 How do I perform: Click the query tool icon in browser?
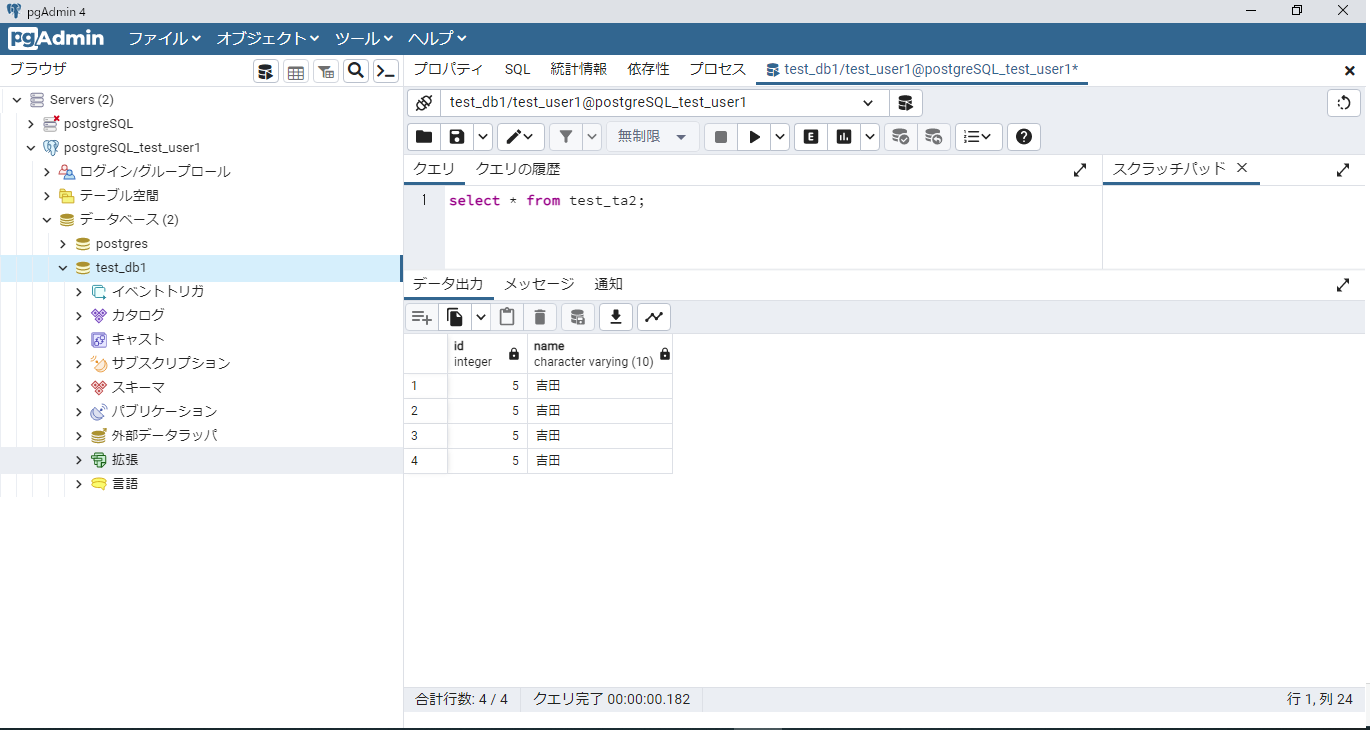pyautogui.click(x=266, y=71)
